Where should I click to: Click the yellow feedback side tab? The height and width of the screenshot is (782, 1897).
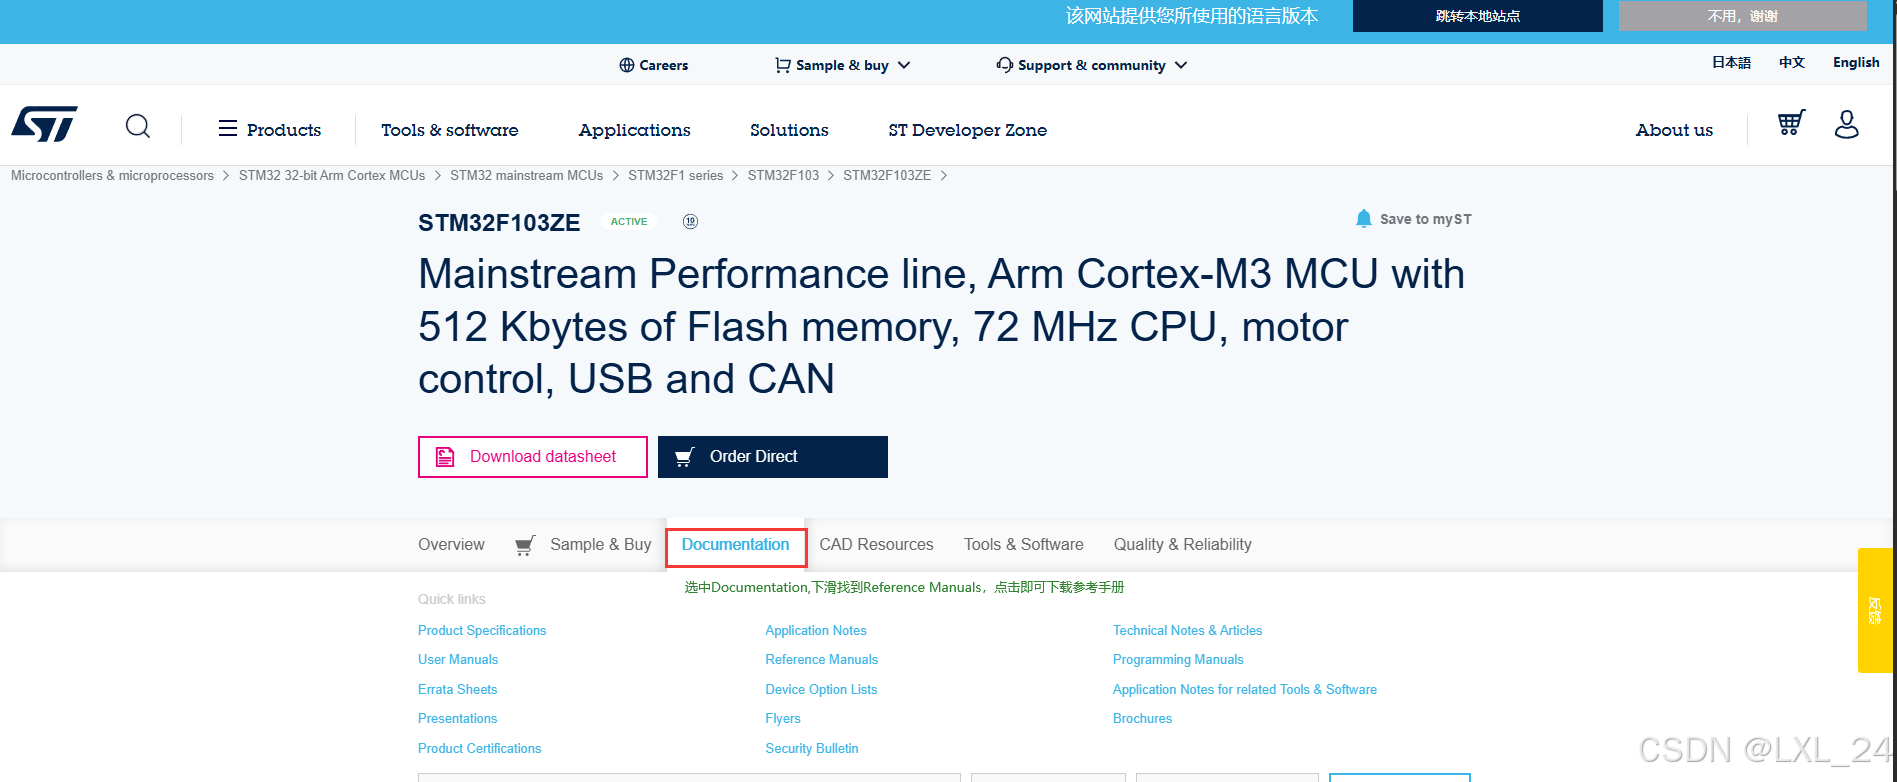[1875, 610]
